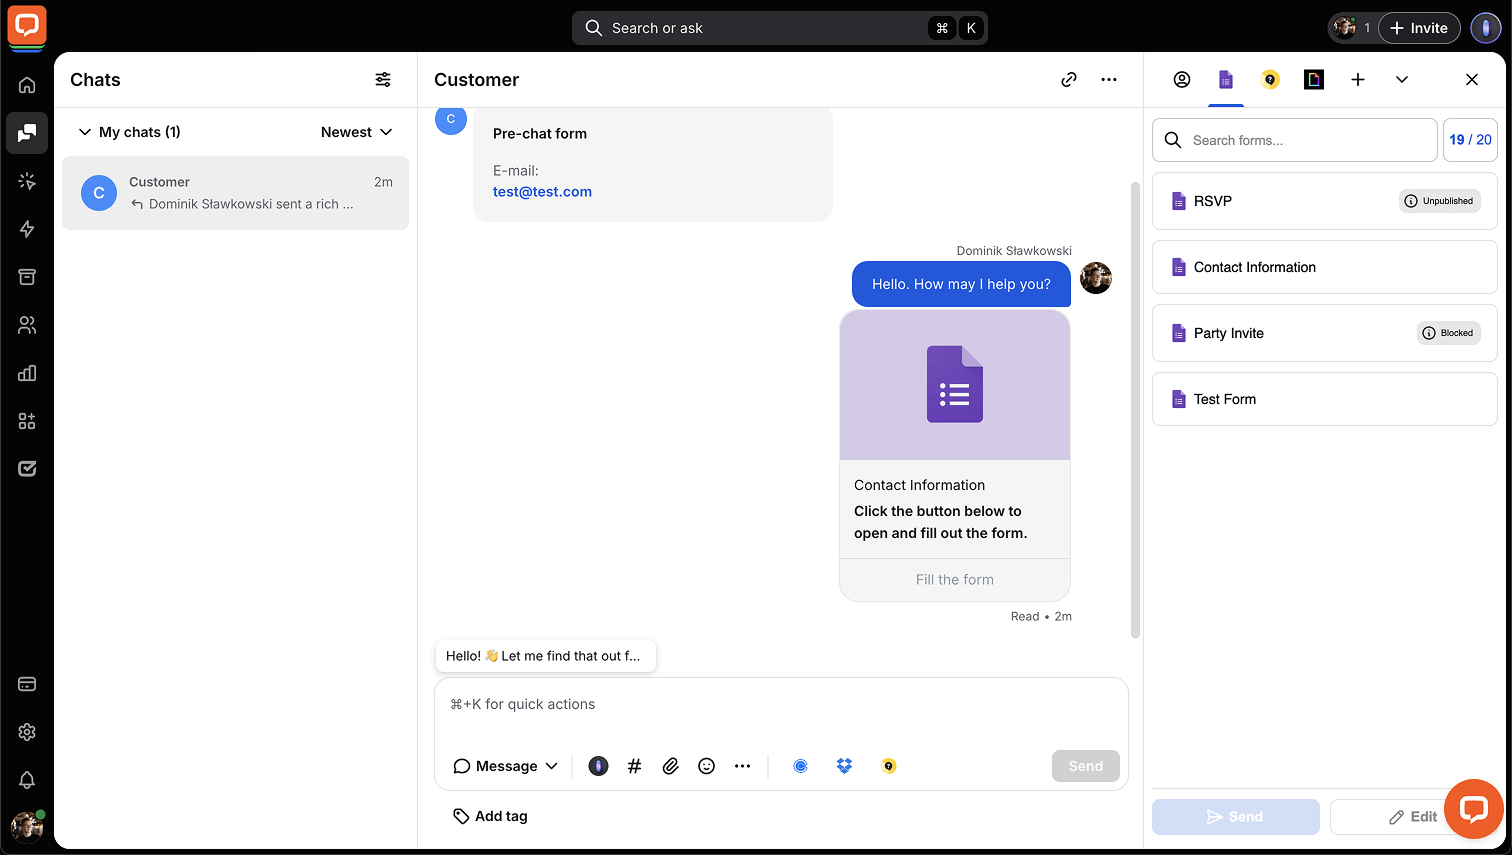Open notifications bell in sidebar
Screen dimensions: 1512x855
click(x=27, y=780)
